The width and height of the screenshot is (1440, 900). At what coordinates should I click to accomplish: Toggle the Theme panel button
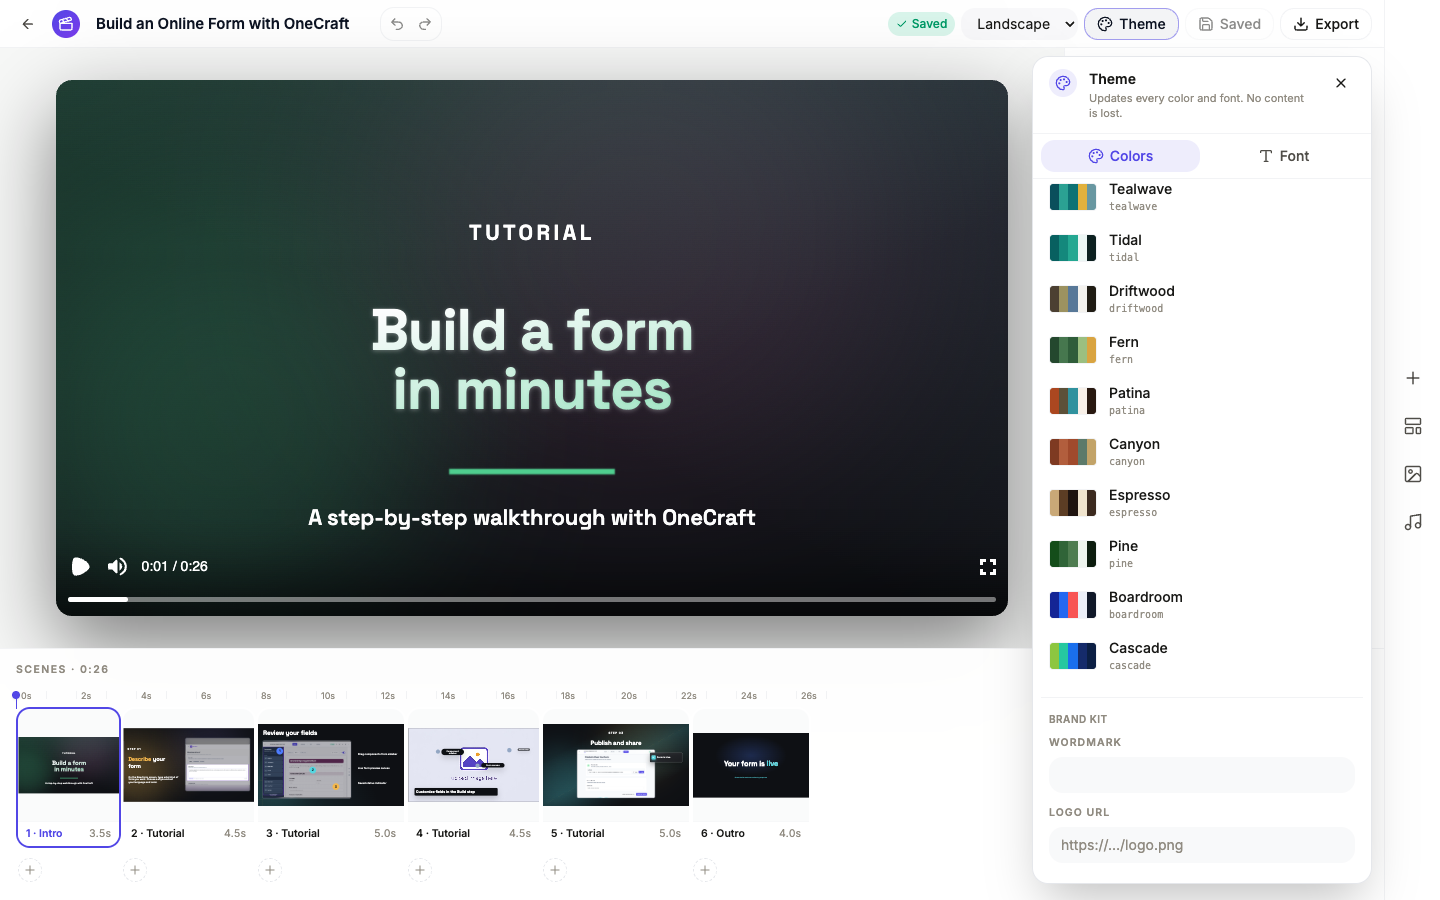tap(1131, 24)
